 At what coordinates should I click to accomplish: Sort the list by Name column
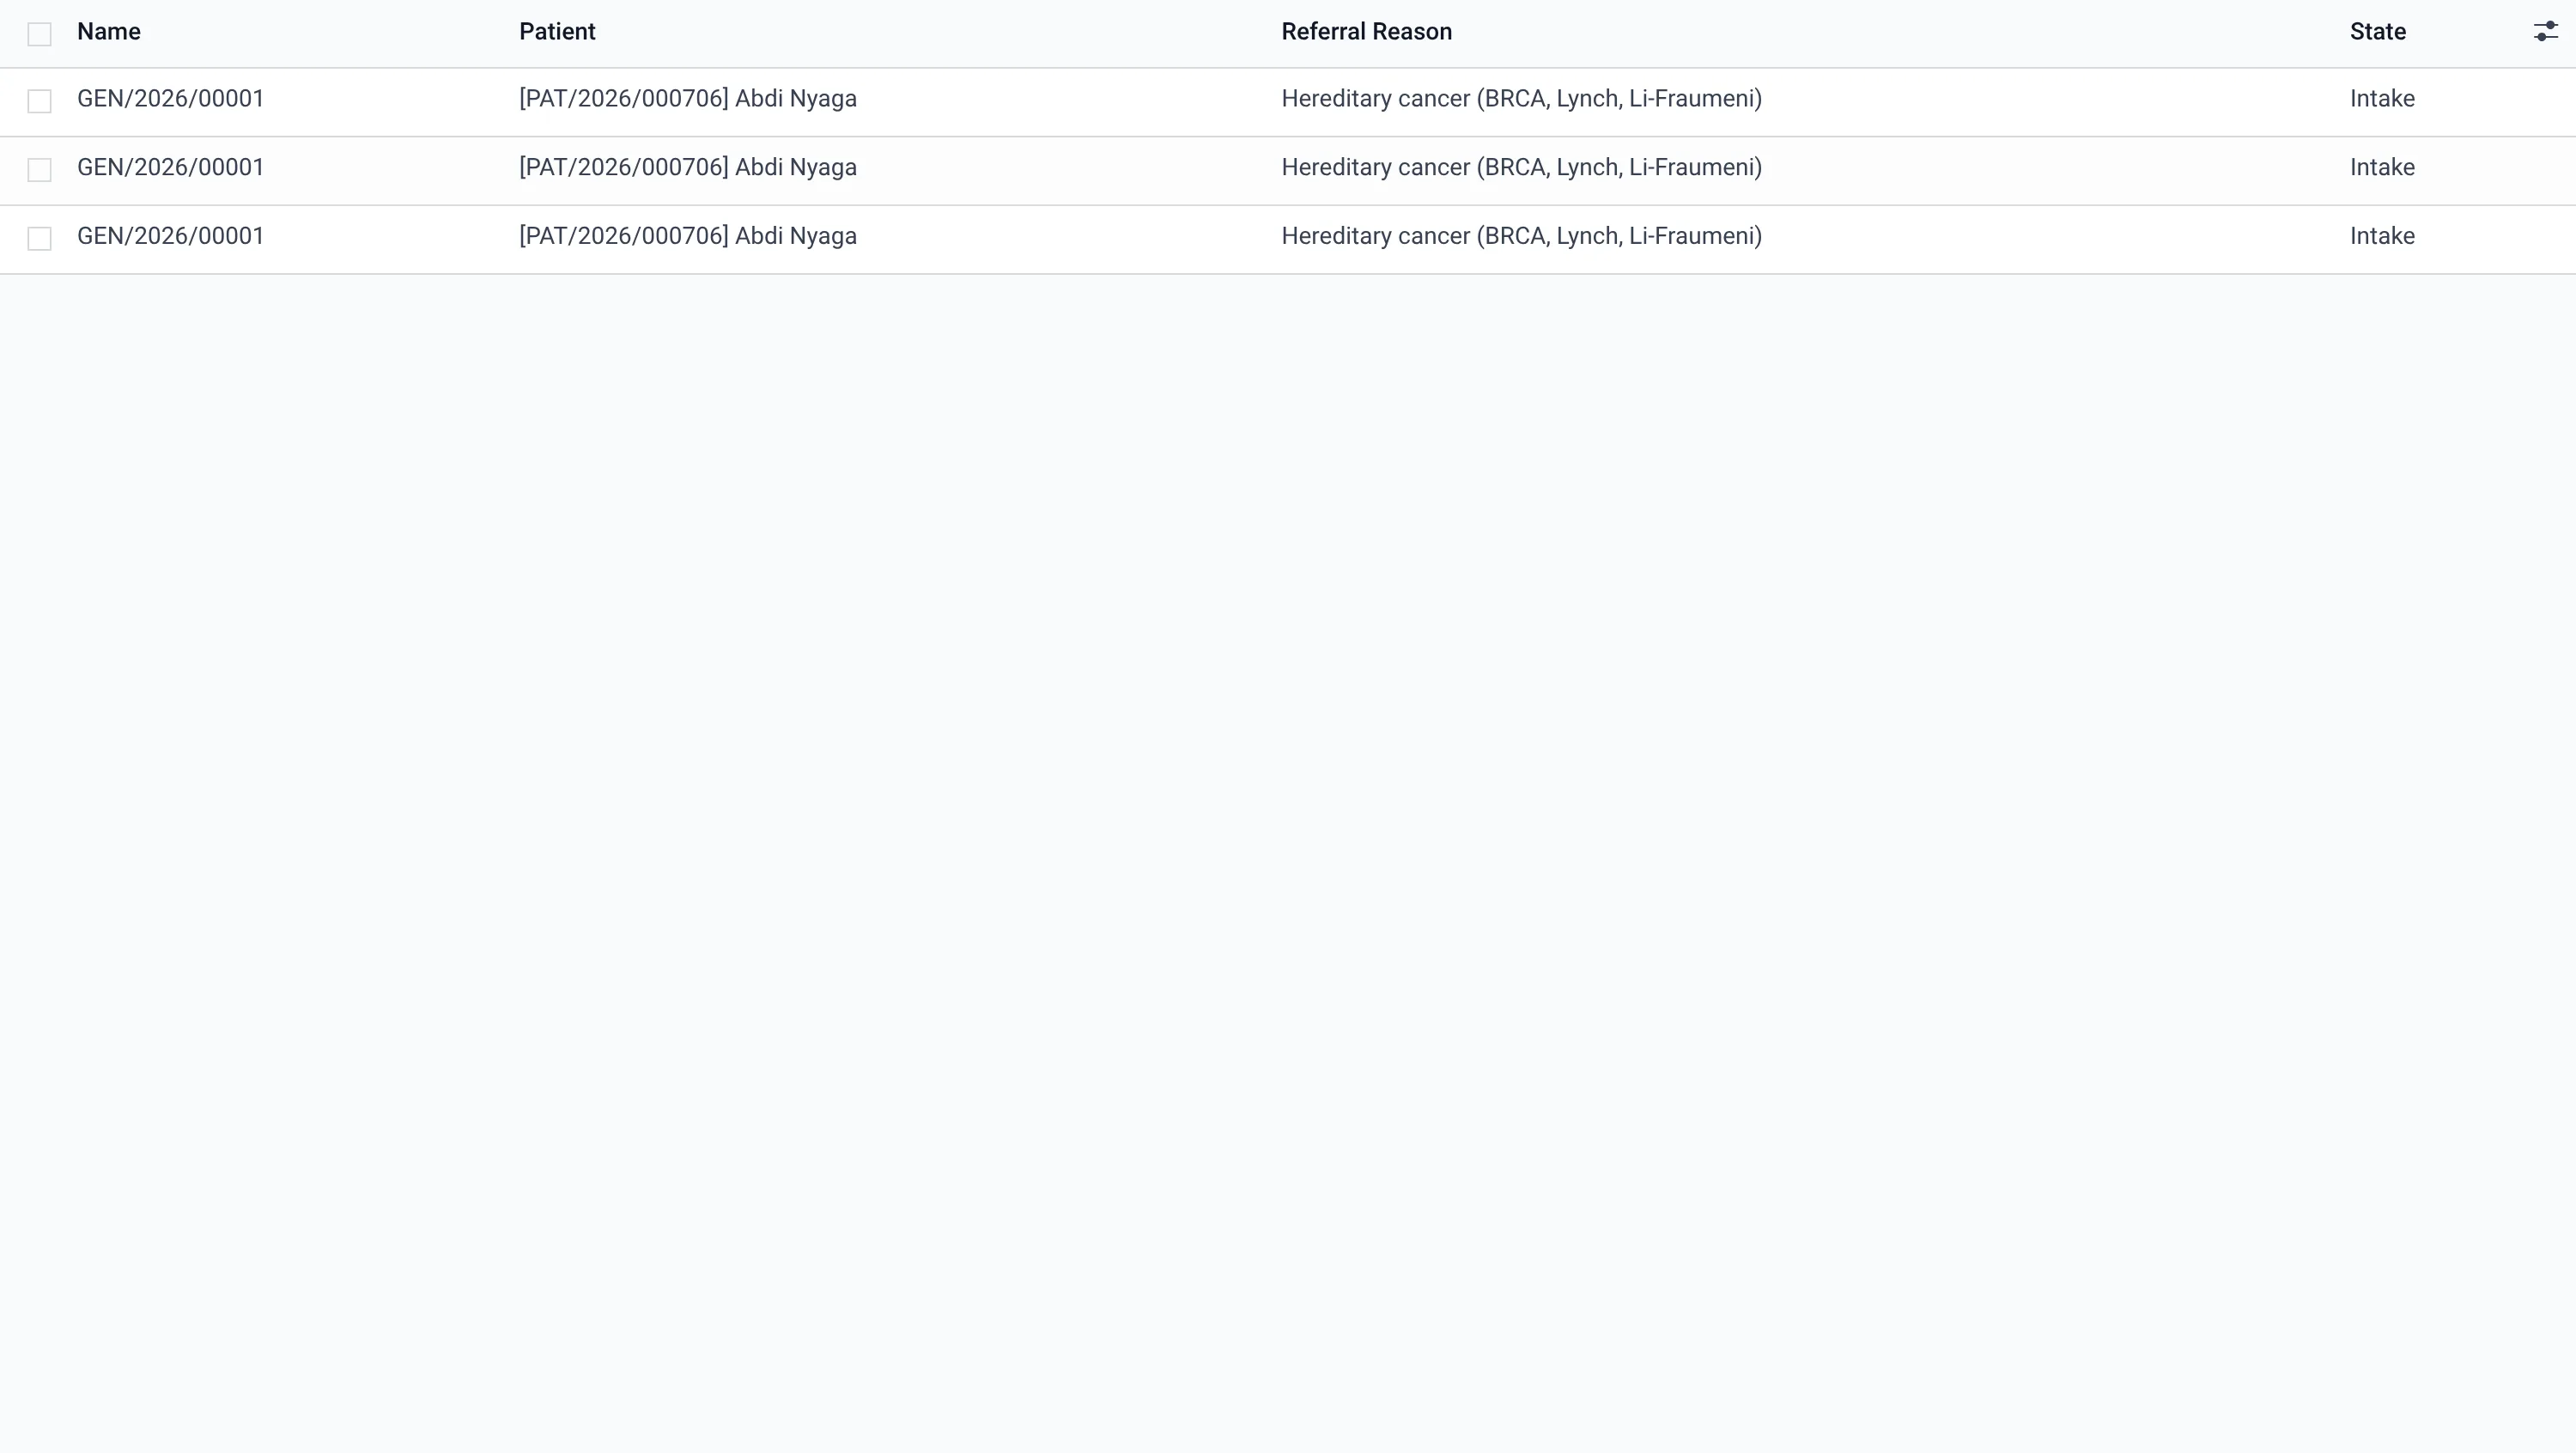click(x=109, y=32)
